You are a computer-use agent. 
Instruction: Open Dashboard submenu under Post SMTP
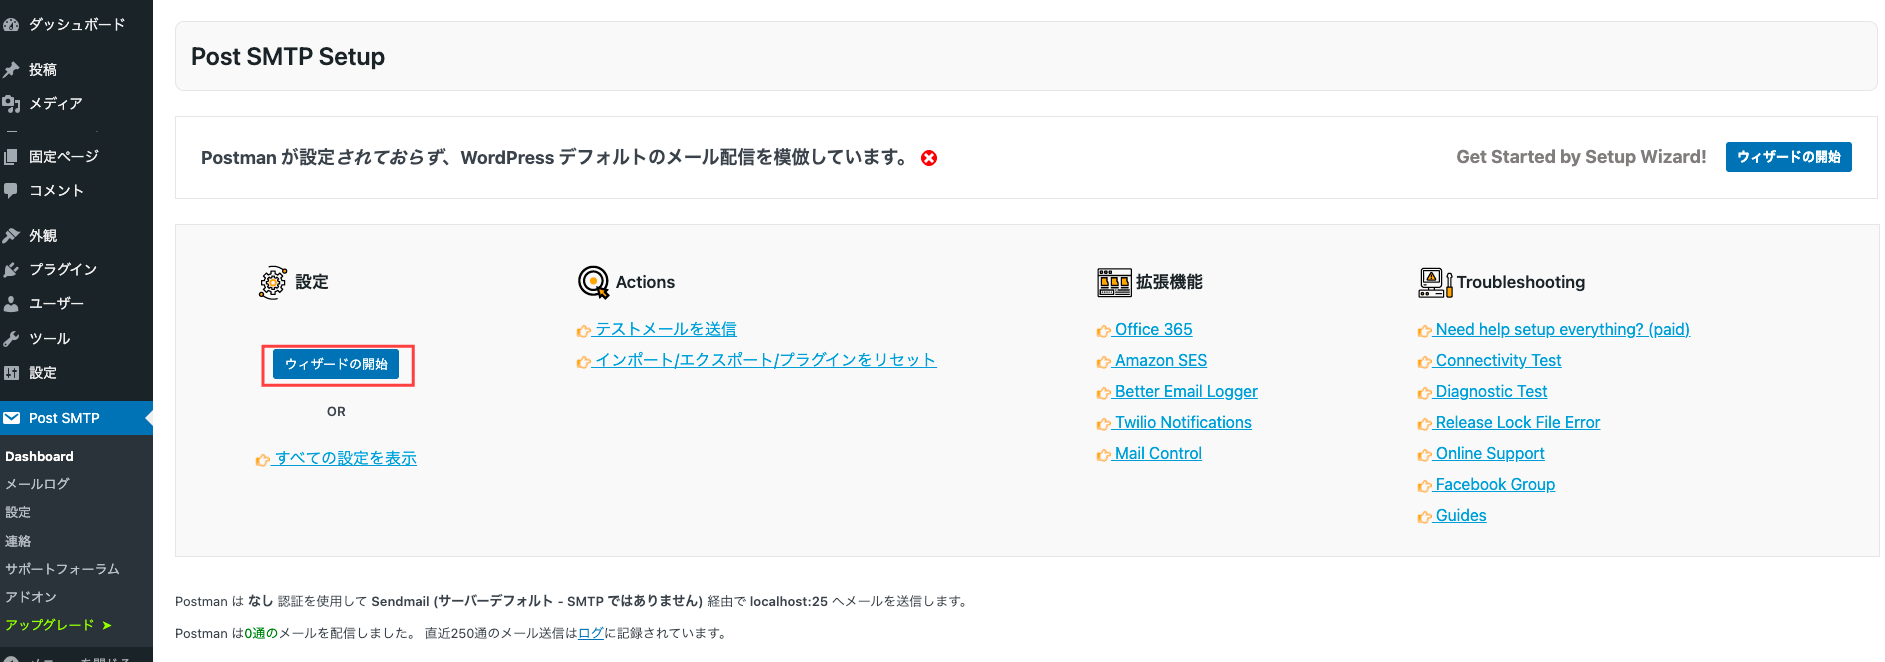39,456
